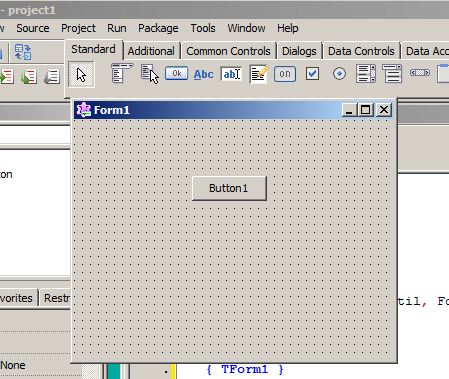Pick the TComboBox component icon
Screen dimensions: 449x379
coord(392,74)
